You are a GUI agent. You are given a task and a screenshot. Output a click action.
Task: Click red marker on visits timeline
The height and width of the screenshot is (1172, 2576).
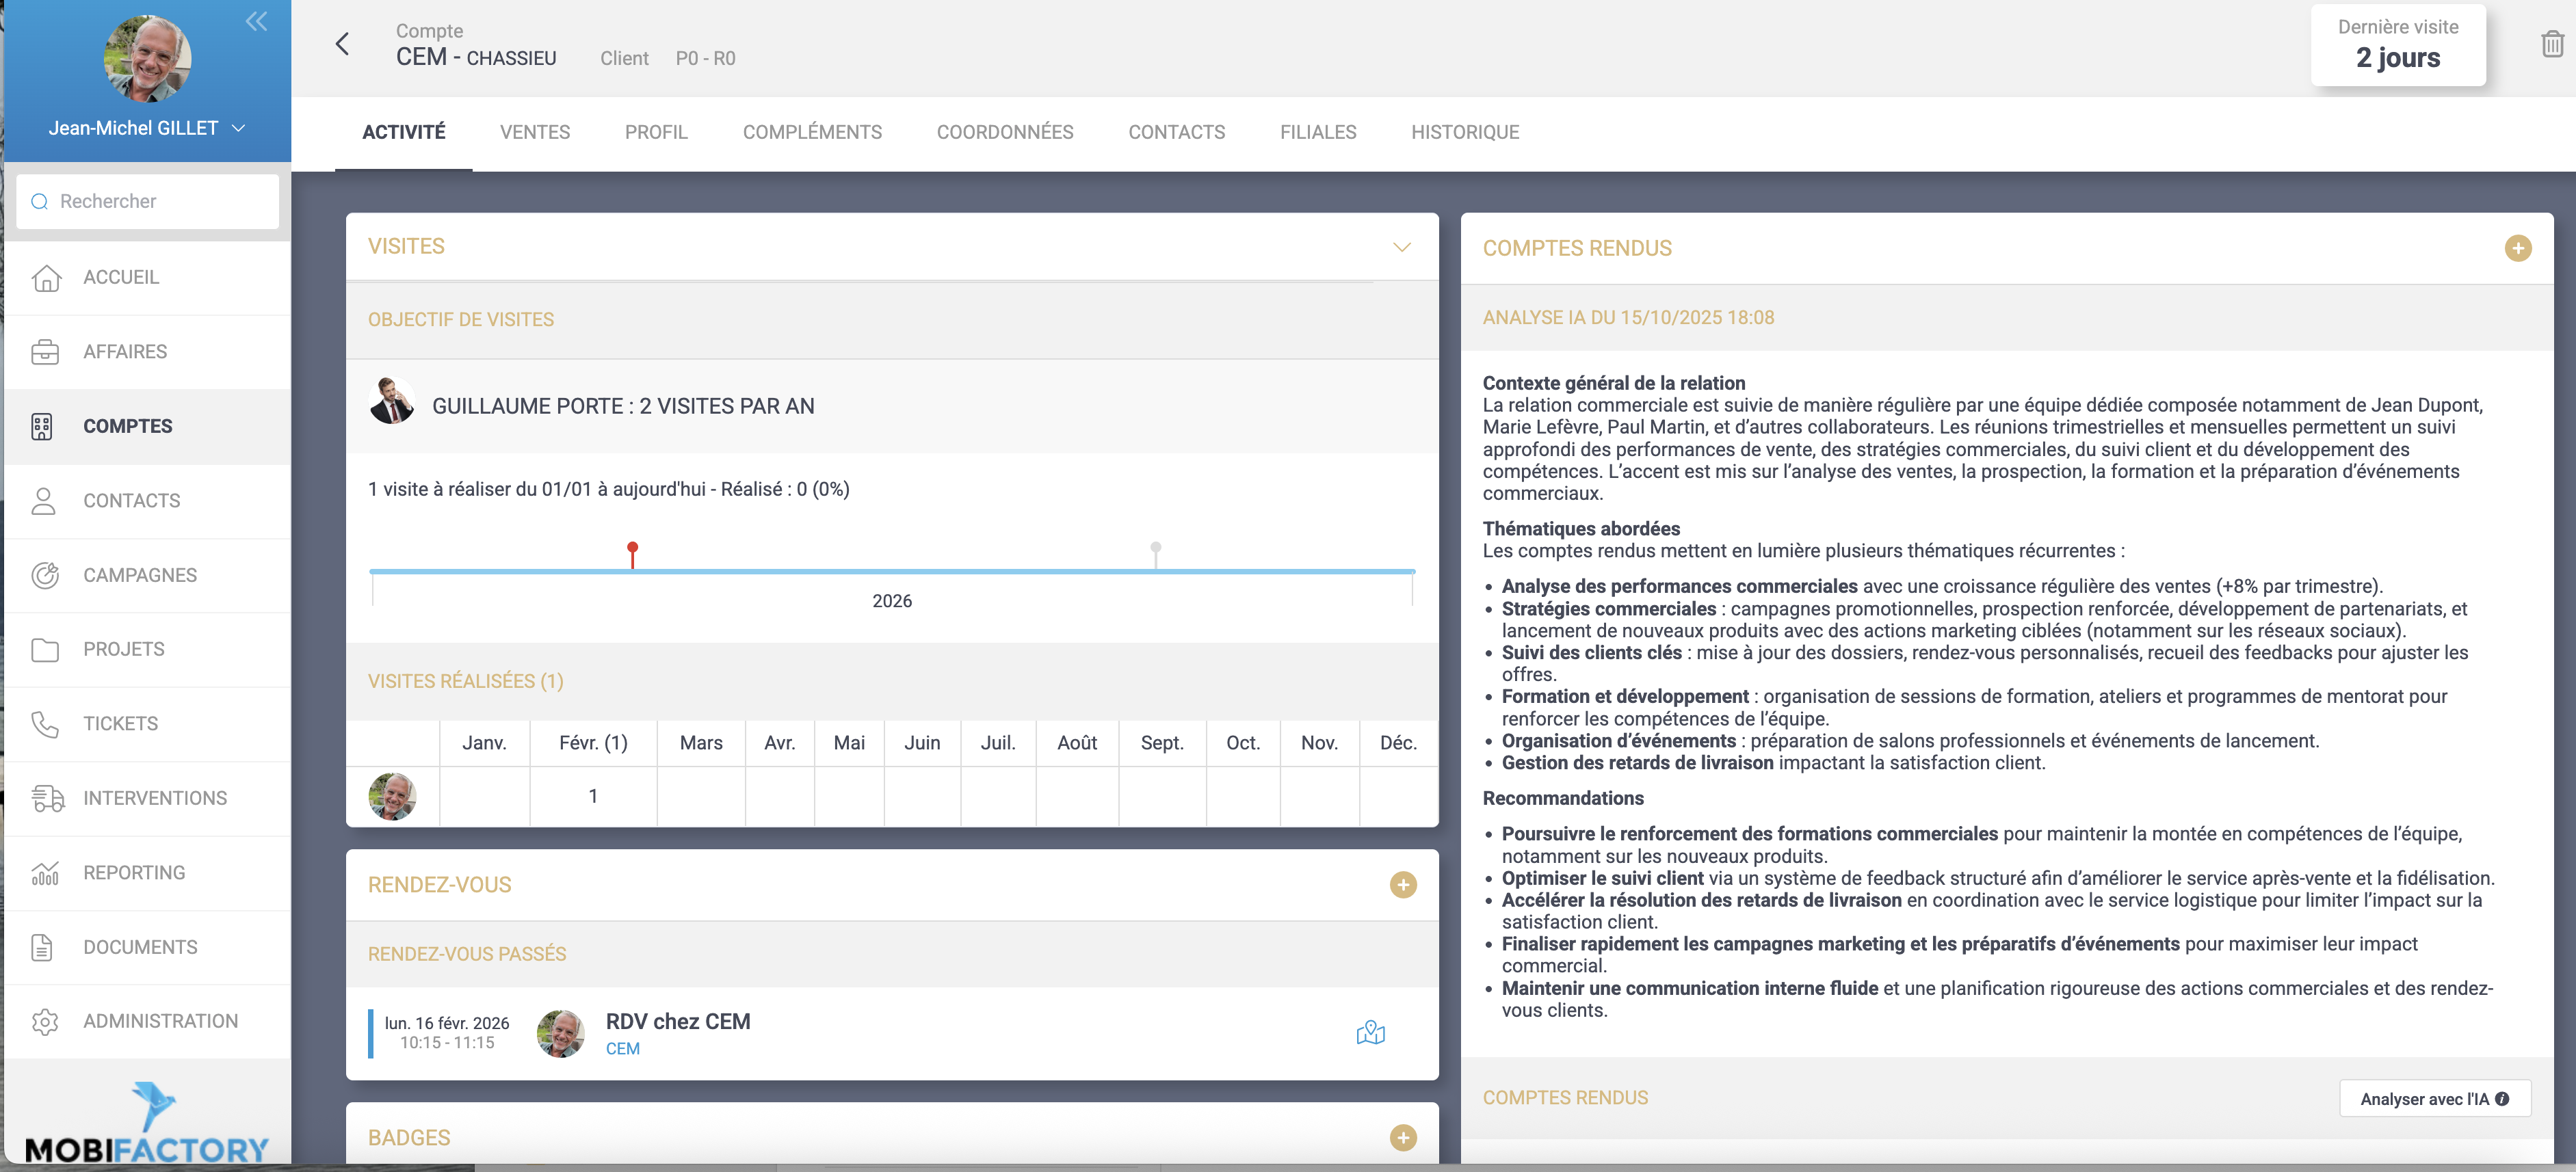coord(632,549)
